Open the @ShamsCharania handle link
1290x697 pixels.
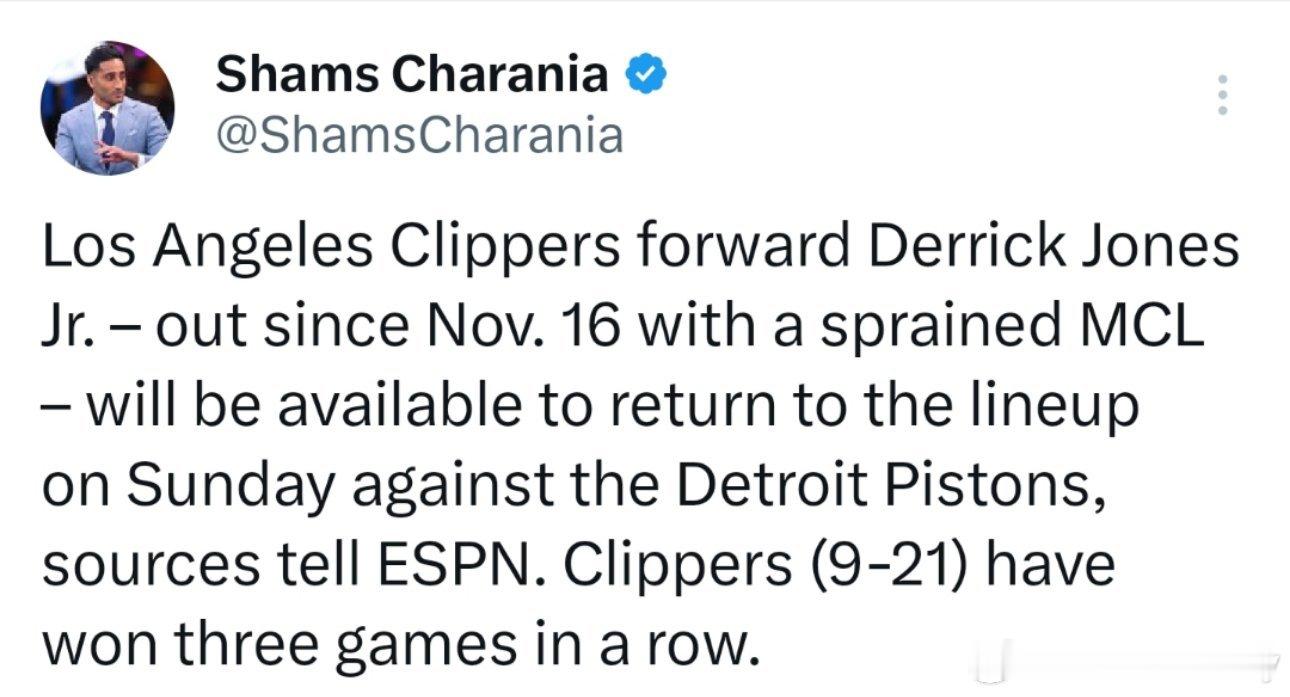click(x=420, y=134)
